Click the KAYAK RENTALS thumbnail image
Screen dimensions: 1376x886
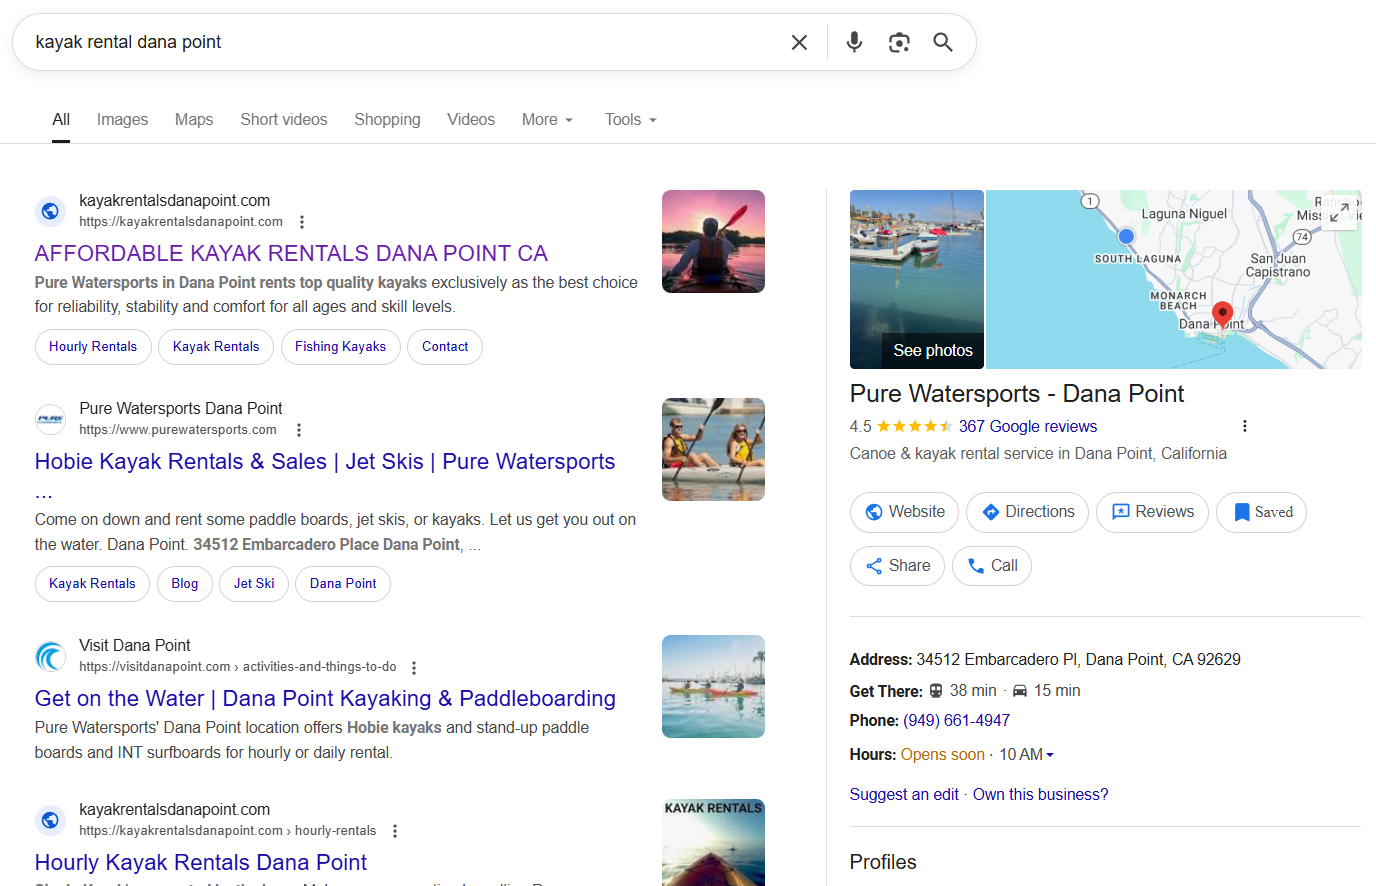713,842
